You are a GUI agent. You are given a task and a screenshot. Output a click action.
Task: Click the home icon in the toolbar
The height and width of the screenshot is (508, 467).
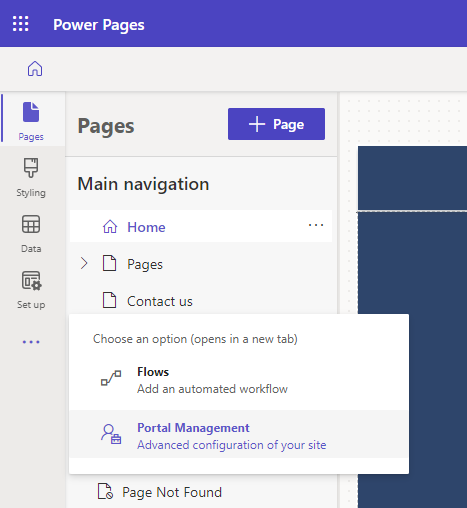[35, 69]
